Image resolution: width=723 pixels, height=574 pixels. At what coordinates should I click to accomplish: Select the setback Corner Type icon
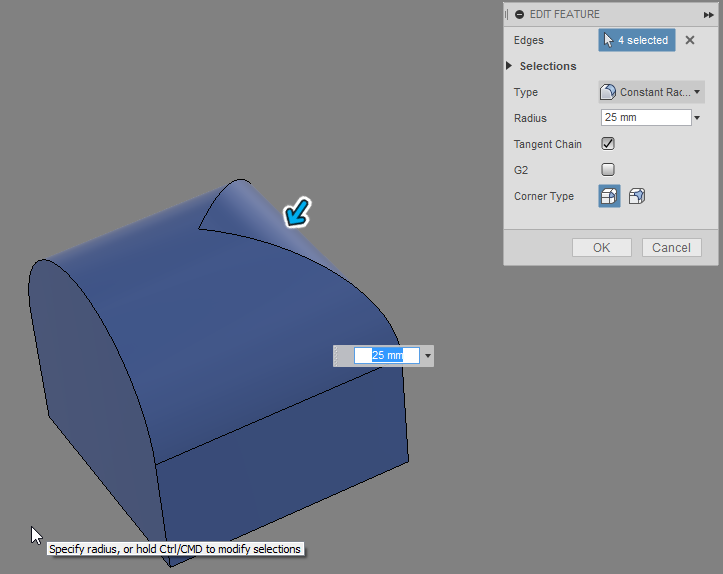(637, 196)
